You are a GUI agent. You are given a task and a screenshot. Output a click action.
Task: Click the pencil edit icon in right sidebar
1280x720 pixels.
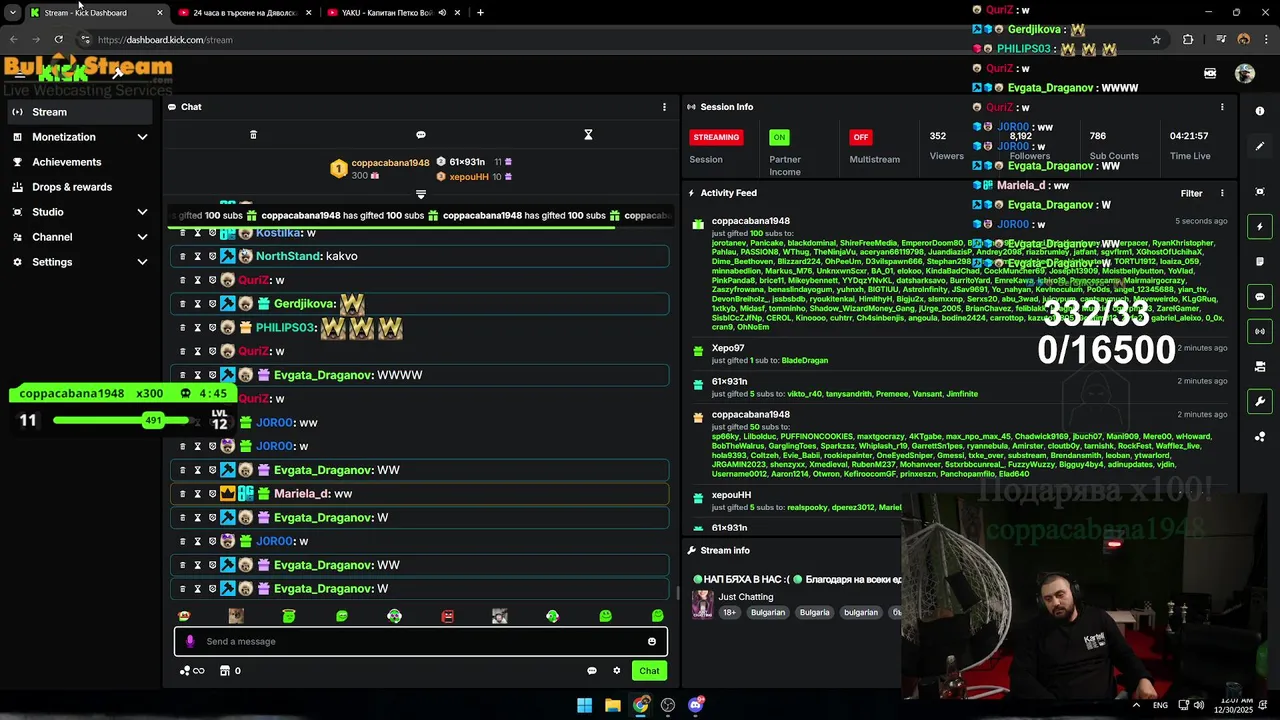(1260, 146)
